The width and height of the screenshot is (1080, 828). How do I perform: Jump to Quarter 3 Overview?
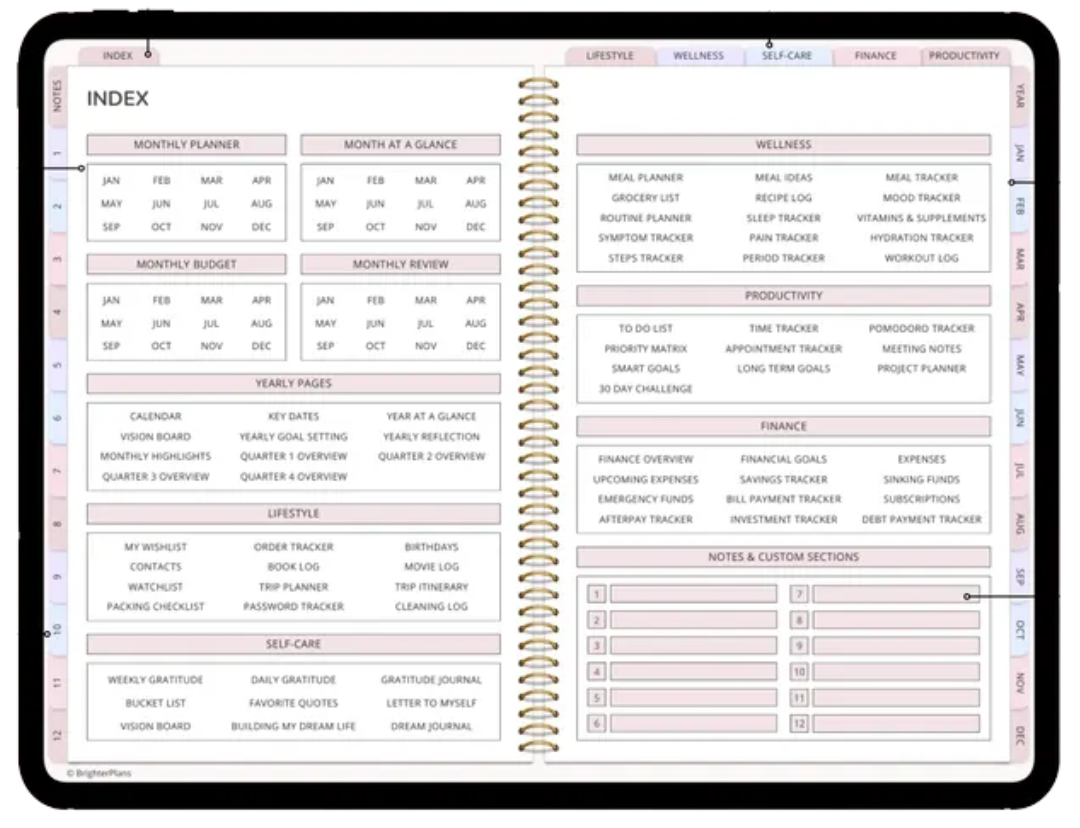pyautogui.click(x=155, y=477)
